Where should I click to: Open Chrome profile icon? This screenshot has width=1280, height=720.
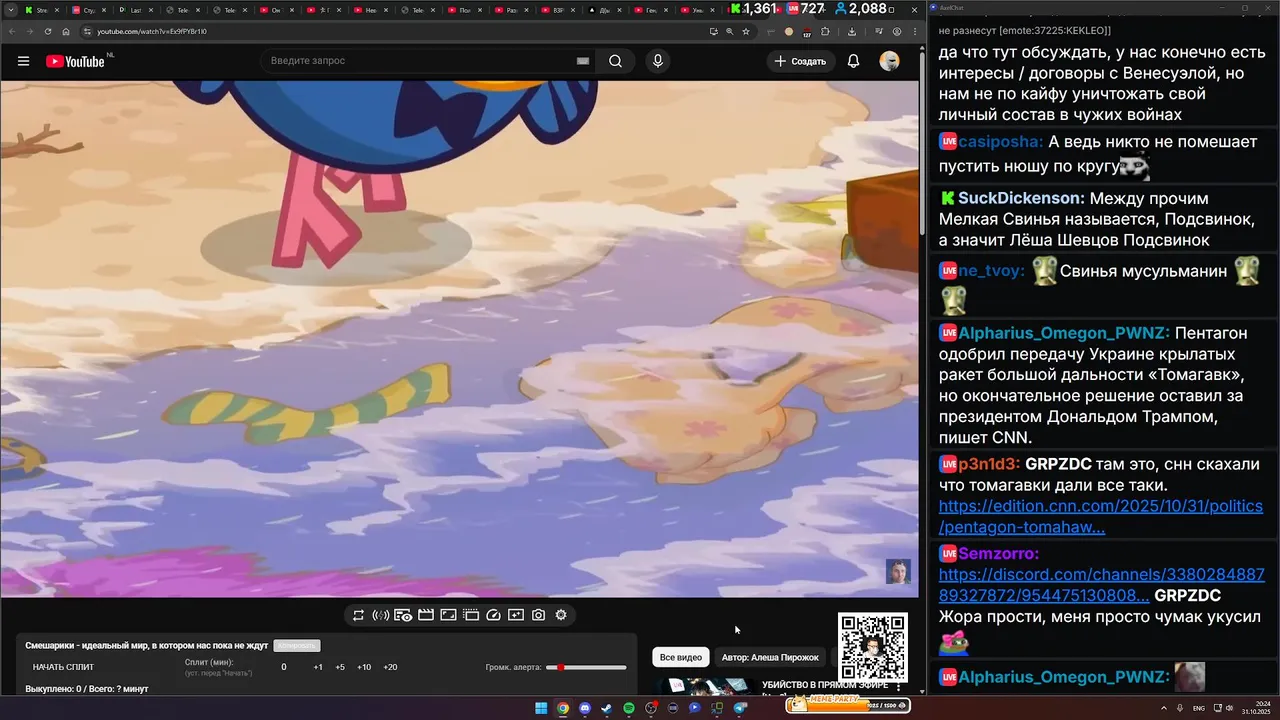click(896, 31)
